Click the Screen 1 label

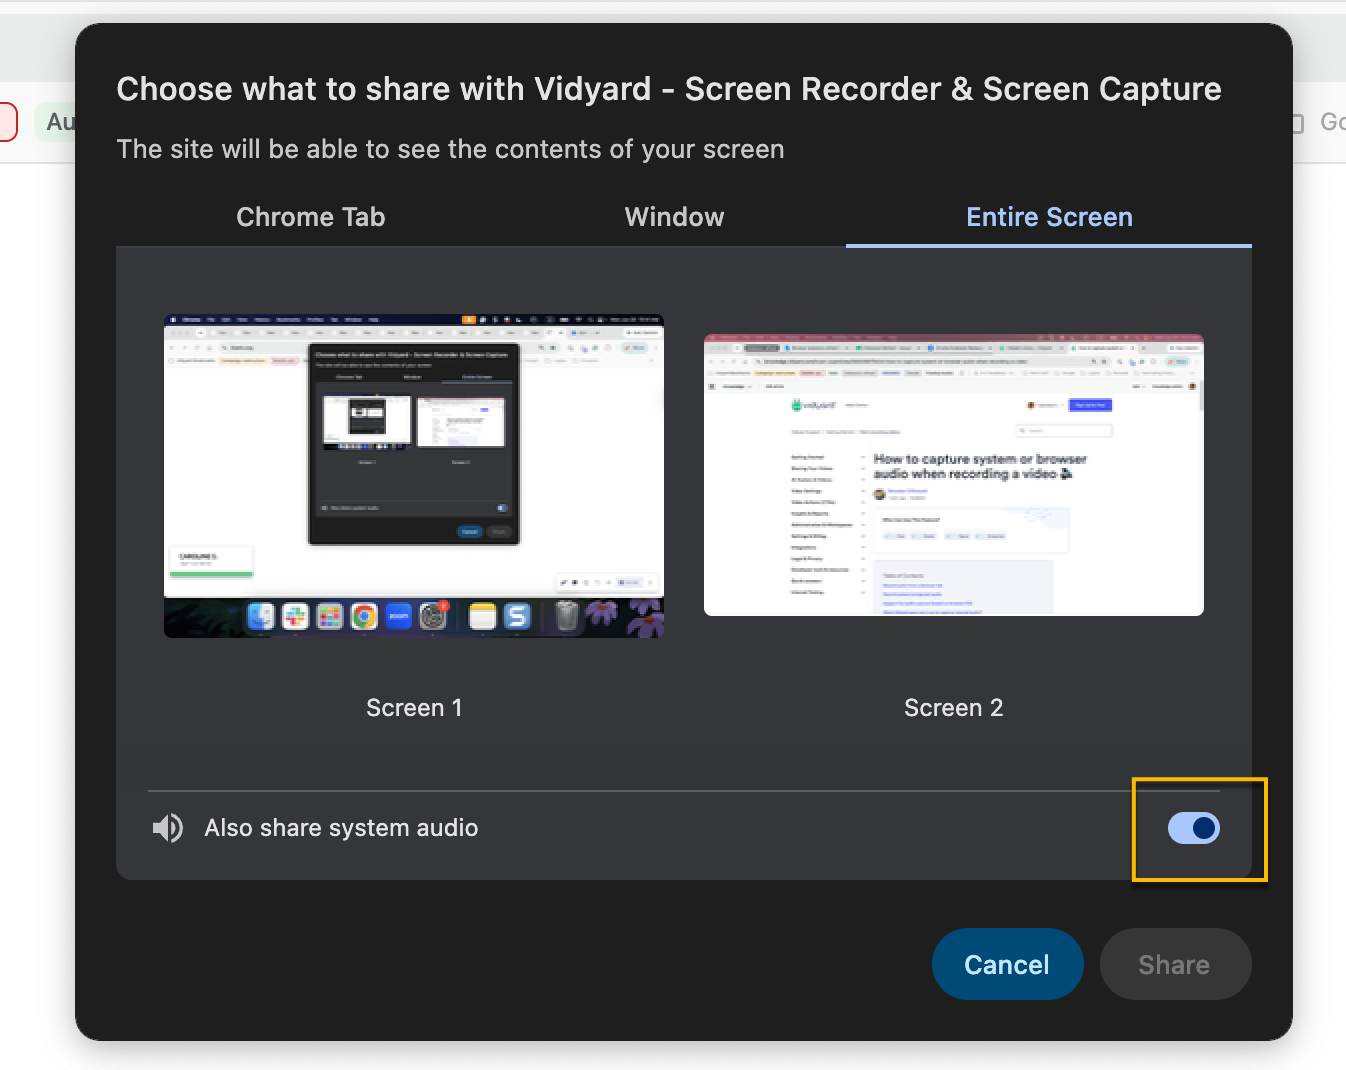414,708
